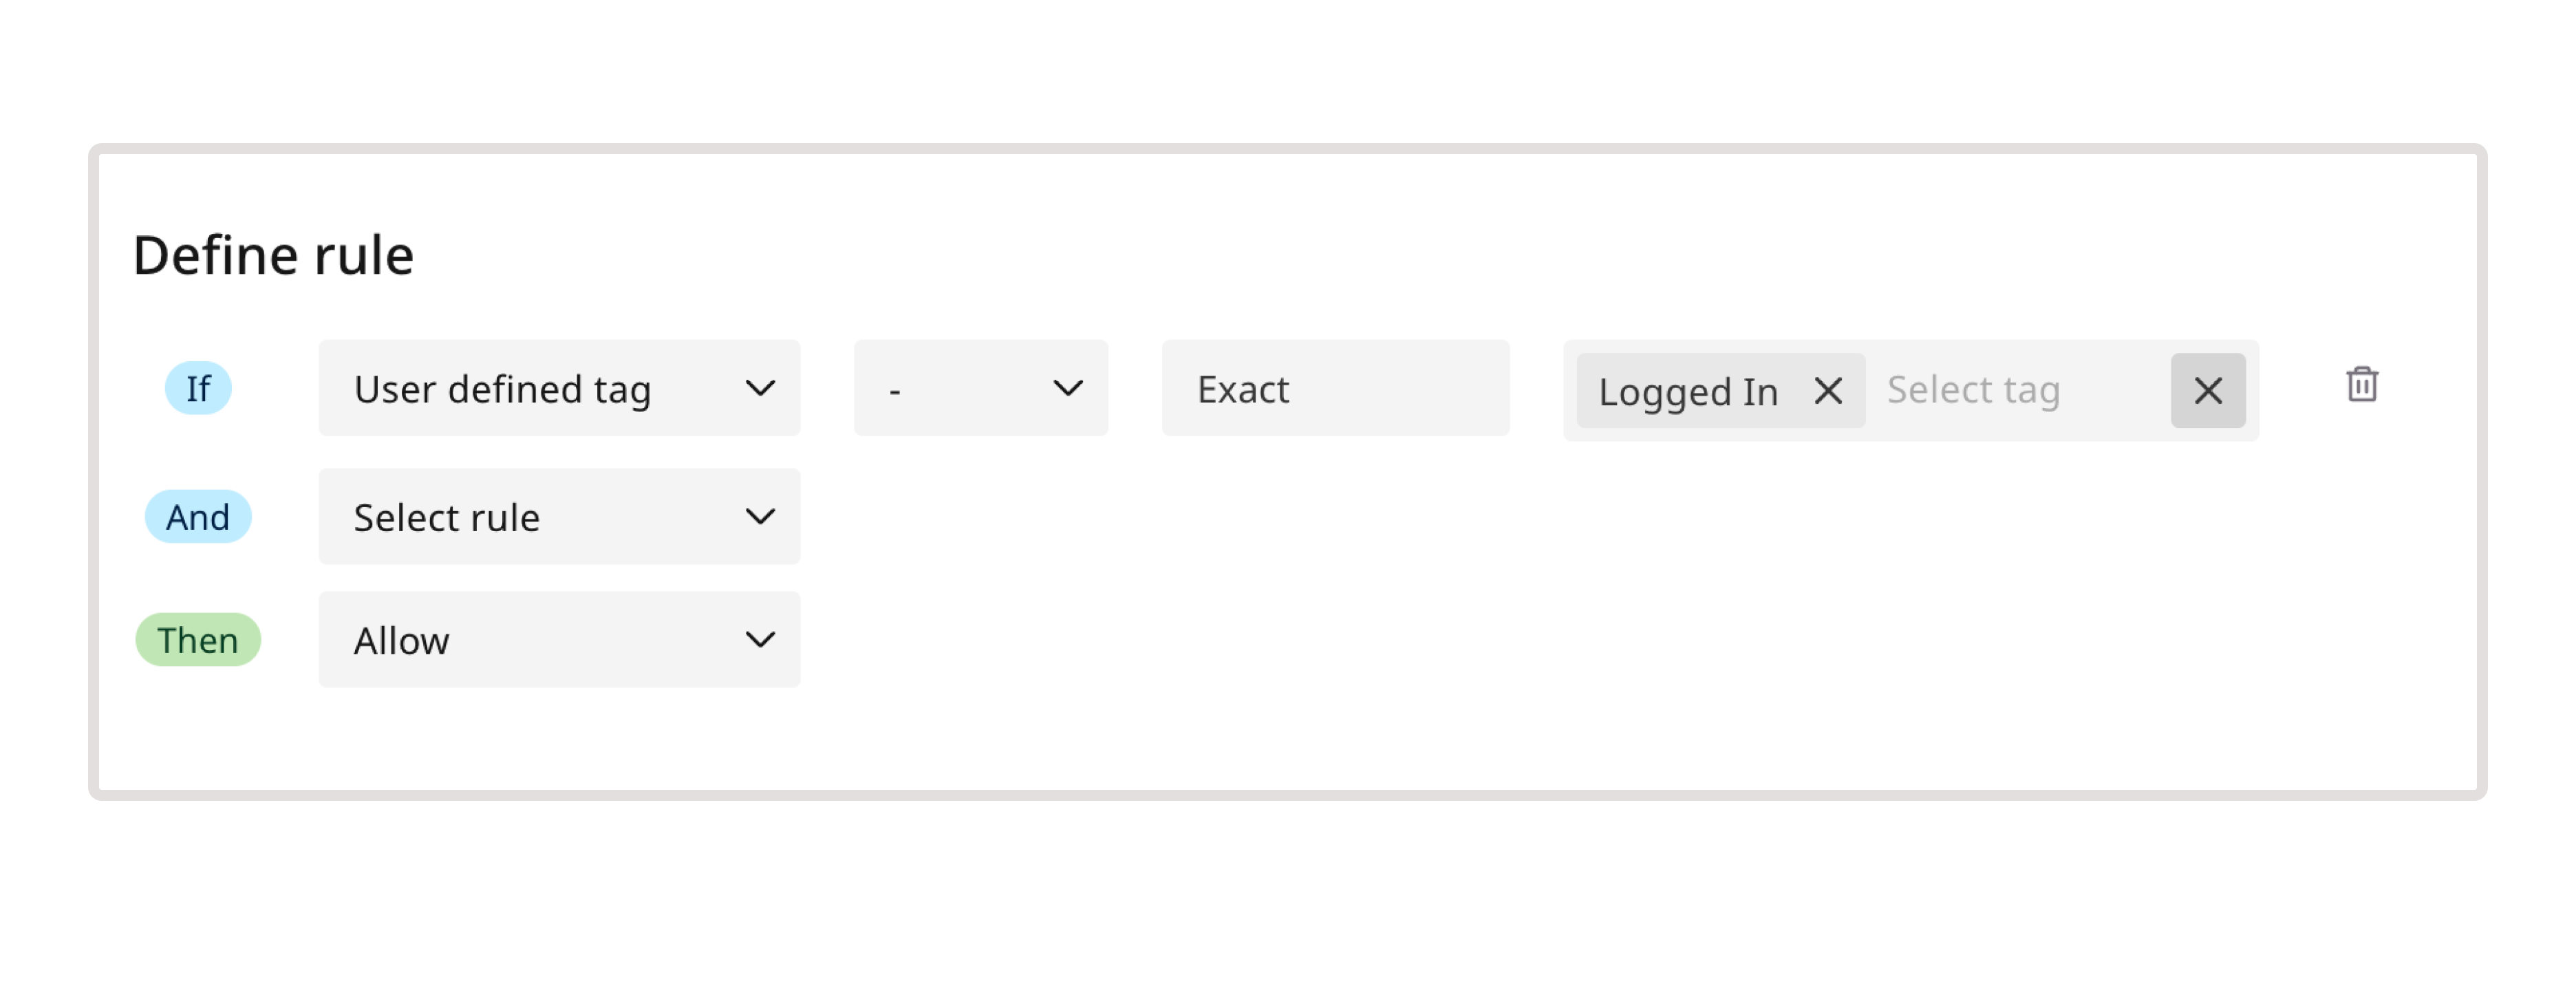Delete the rule row using trash icon
The height and width of the screenshot is (988, 2576).
pyautogui.click(x=2361, y=385)
